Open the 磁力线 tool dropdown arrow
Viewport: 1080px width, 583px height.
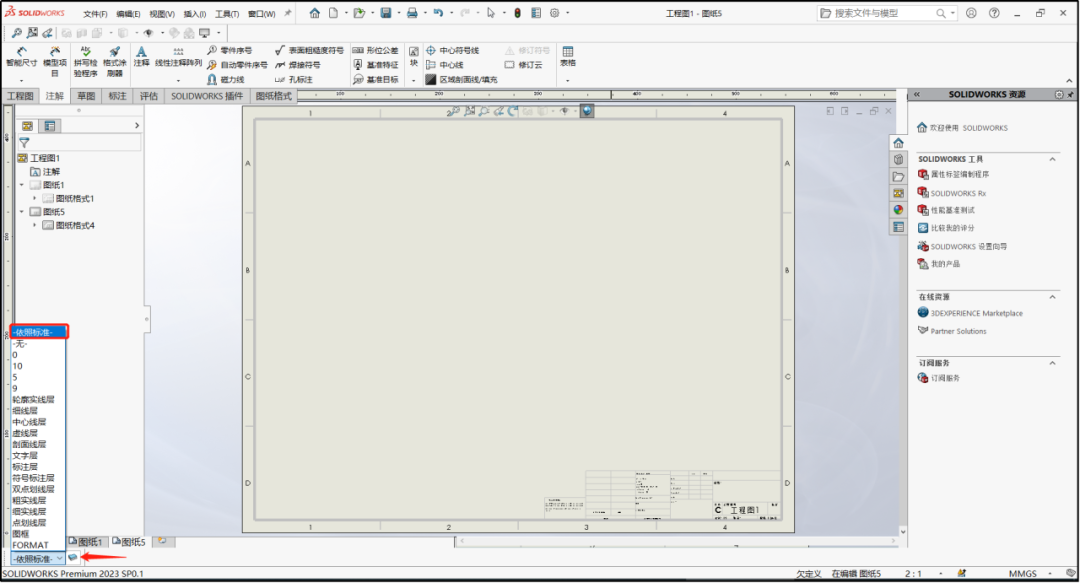[232, 79]
